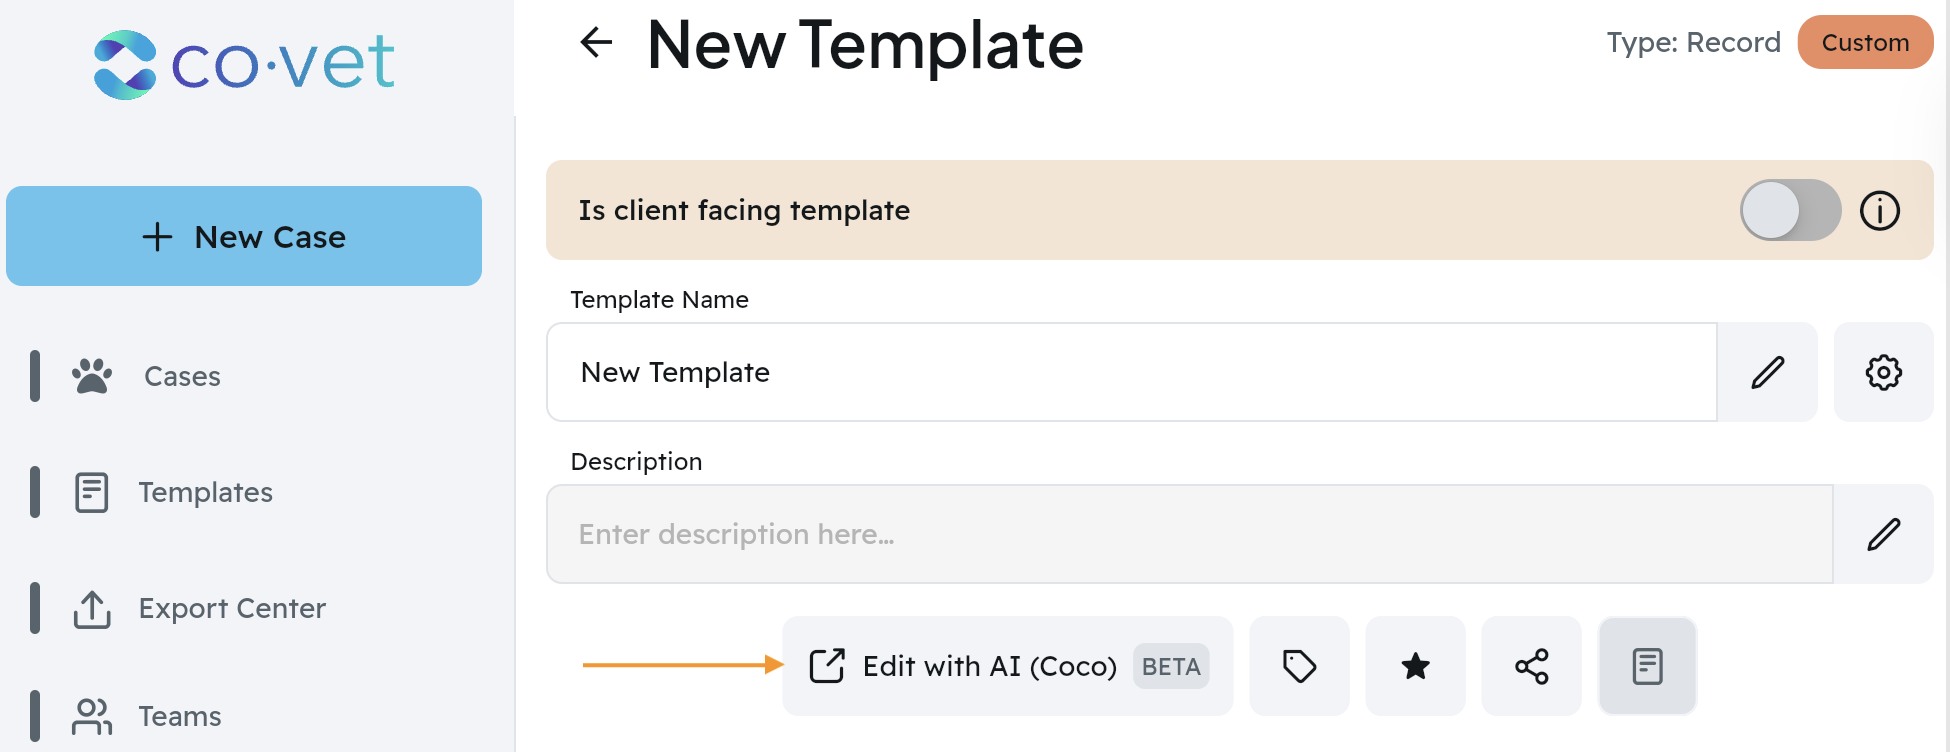Image resolution: width=1950 pixels, height=752 pixels.
Task: Open Cases in the sidebar
Action: click(182, 376)
